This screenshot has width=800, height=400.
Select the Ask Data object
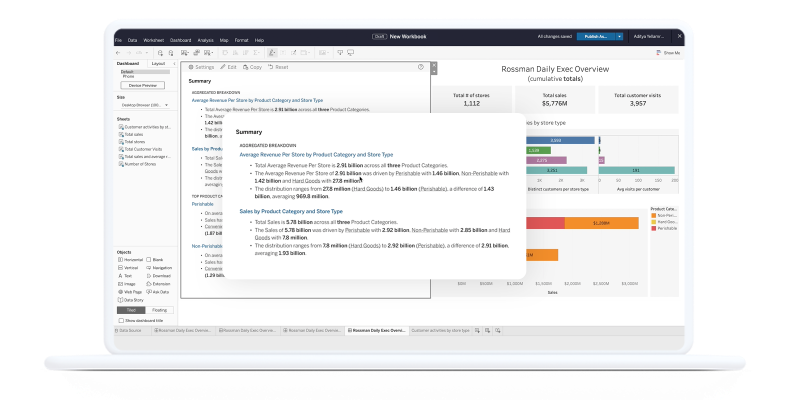(158, 292)
